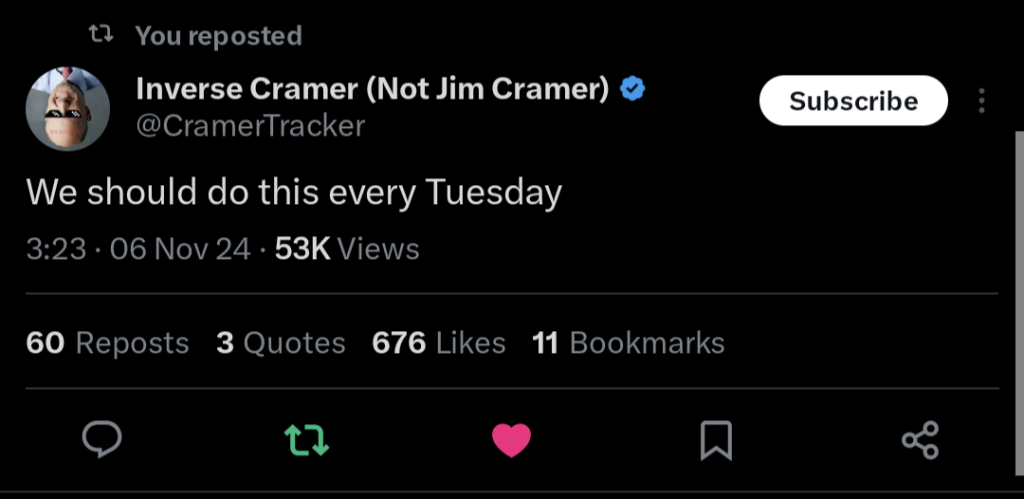Screen dimensions: 1024x499
Task: Open the 11 Bookmarks count
Action: [x=628, y=343]
